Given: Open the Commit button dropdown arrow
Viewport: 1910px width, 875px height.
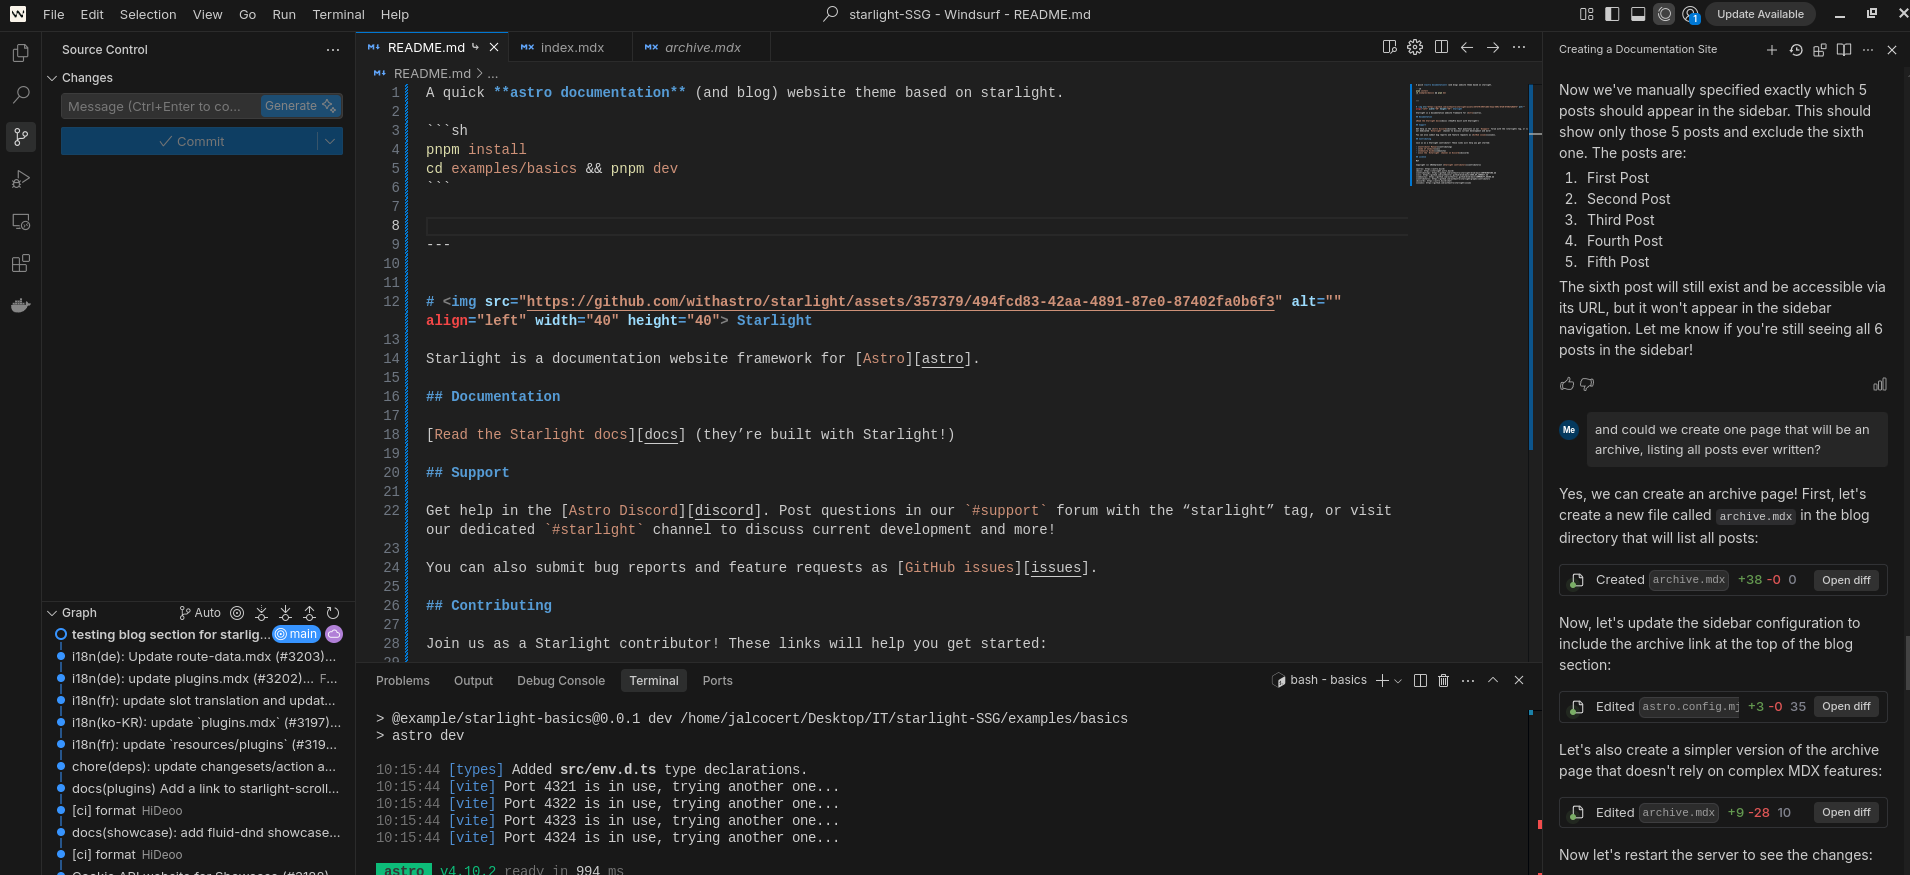Looking at the screenshot, I should pos(330,141).
